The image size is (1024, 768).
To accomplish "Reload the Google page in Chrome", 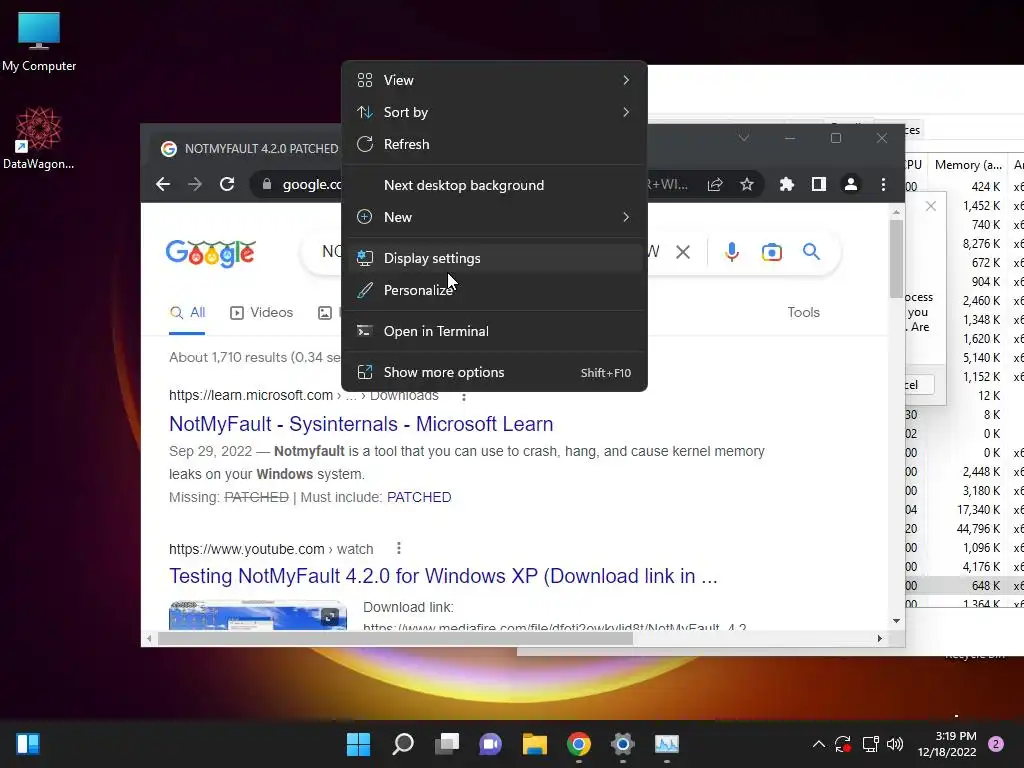I will pyautogui.click(x=227, y=185).
